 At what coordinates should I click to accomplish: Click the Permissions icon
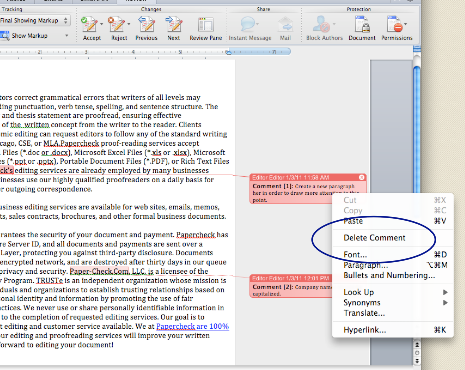coord(394,24)
